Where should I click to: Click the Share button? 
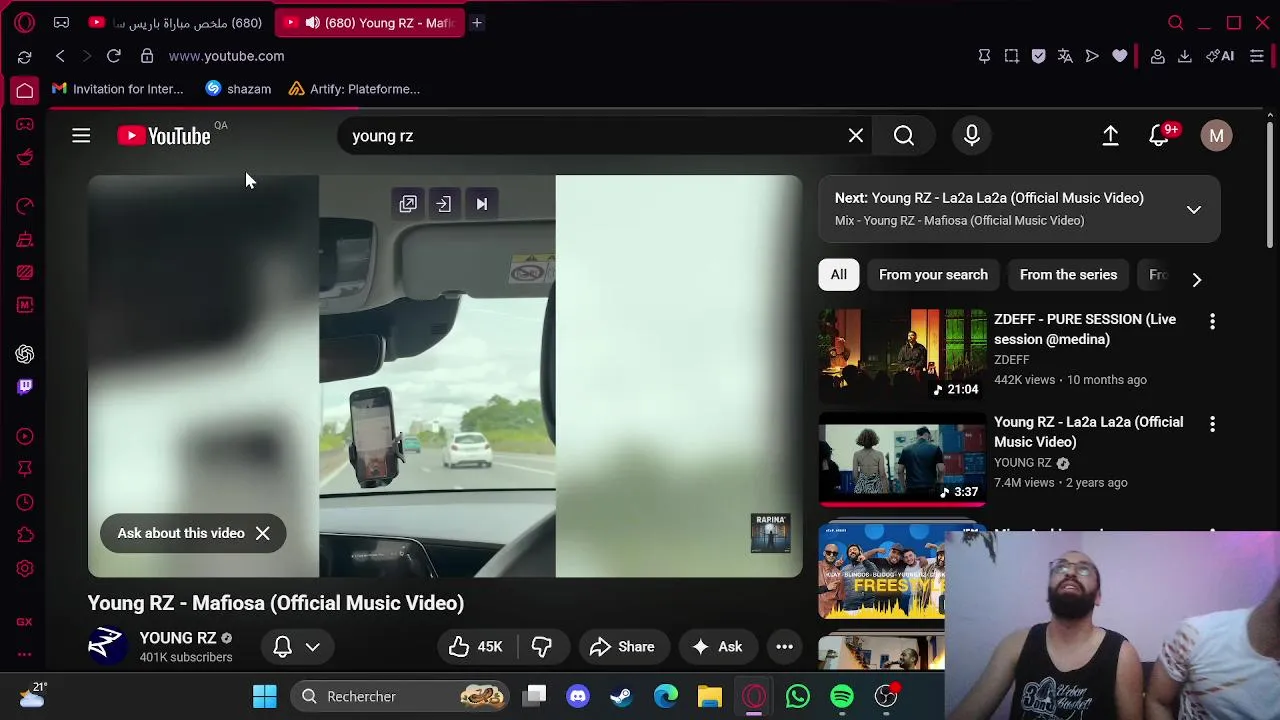pyautogui.click(x=623, y=647)
